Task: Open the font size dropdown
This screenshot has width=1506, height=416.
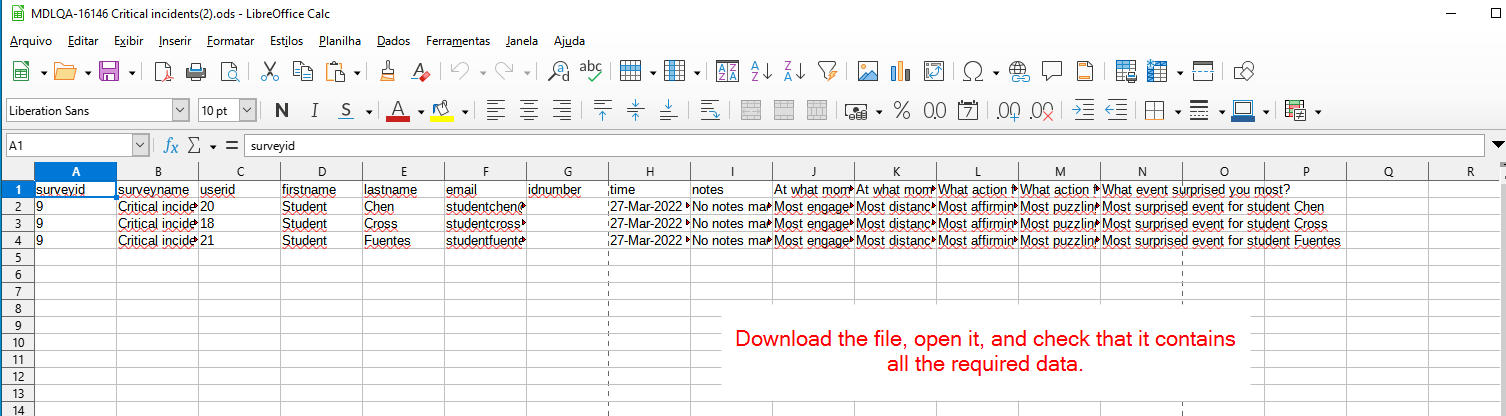Action: (x=247, y=110)
